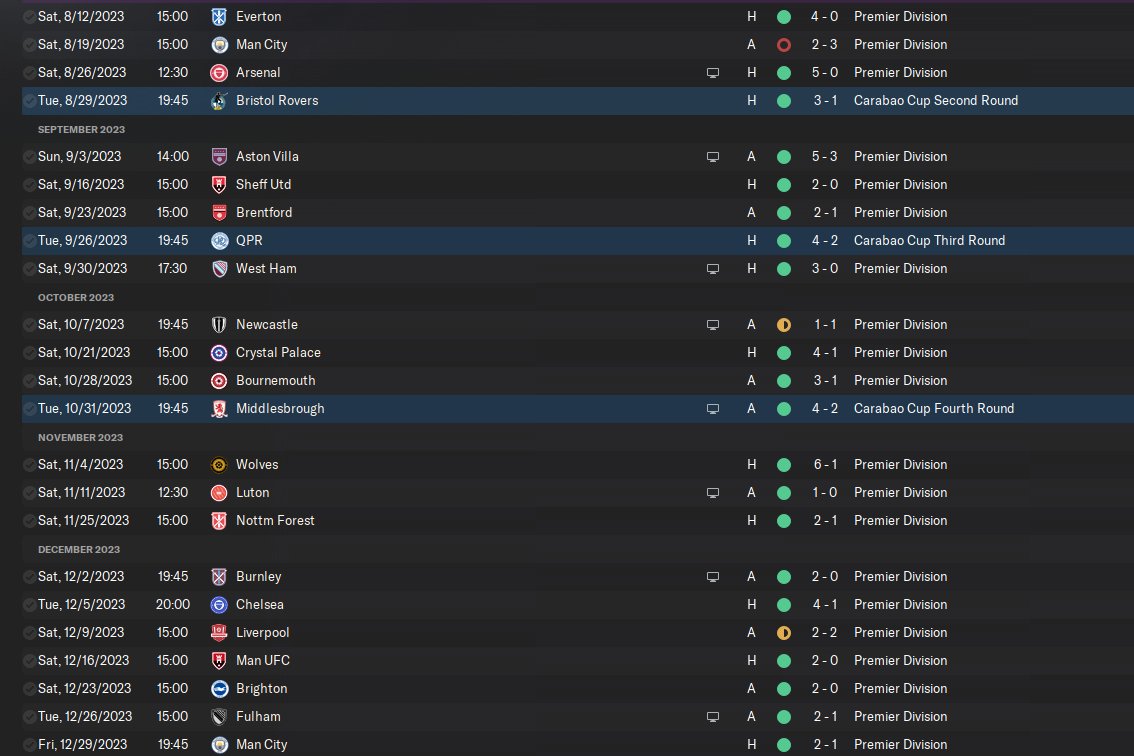
Task: Click the red loss indicator for Man City away
Action: (x=783, y=45)
